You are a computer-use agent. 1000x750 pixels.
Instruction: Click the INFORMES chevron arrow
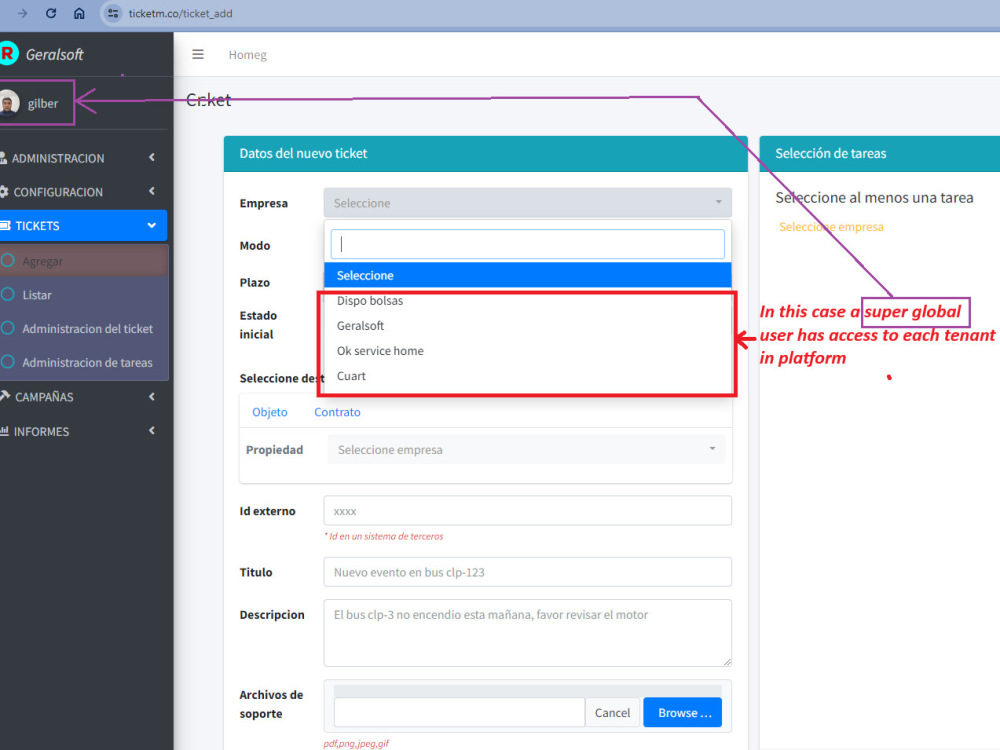click(x=152, y=430)
